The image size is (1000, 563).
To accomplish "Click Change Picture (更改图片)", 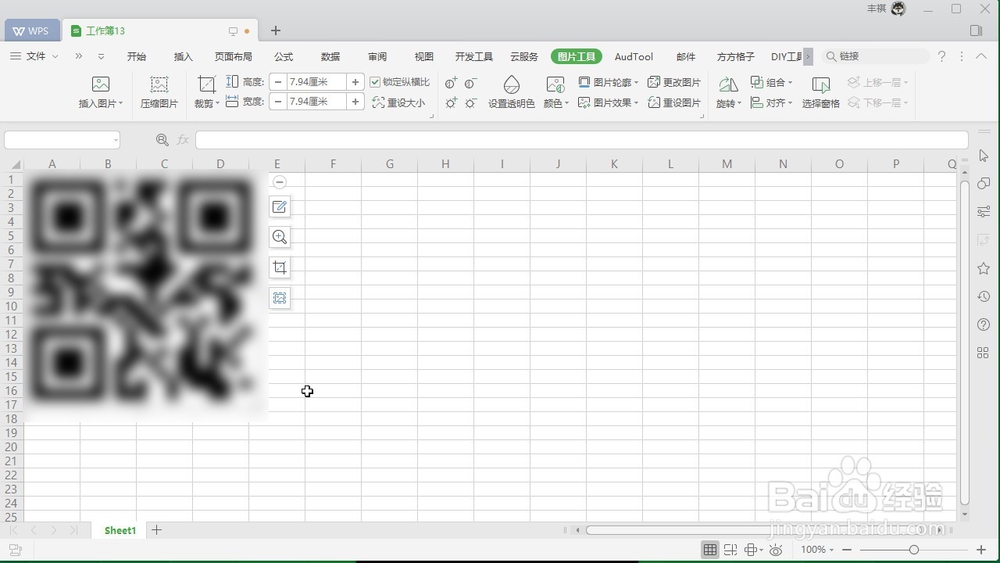I will tap(674, 82).
